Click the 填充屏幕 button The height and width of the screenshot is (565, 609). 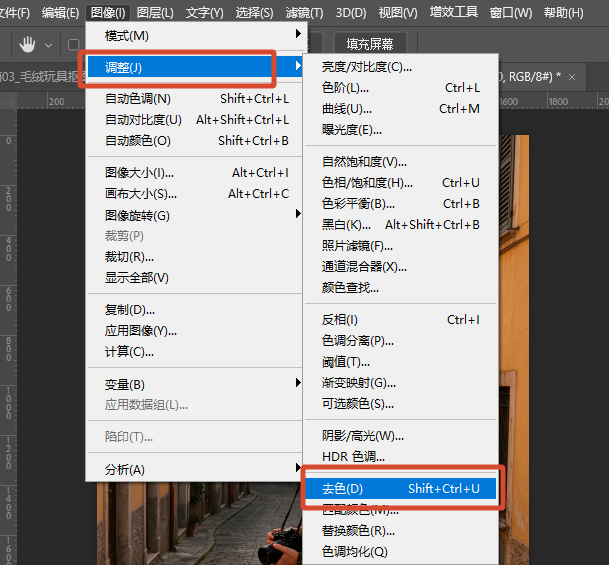[x=370, y=44]
